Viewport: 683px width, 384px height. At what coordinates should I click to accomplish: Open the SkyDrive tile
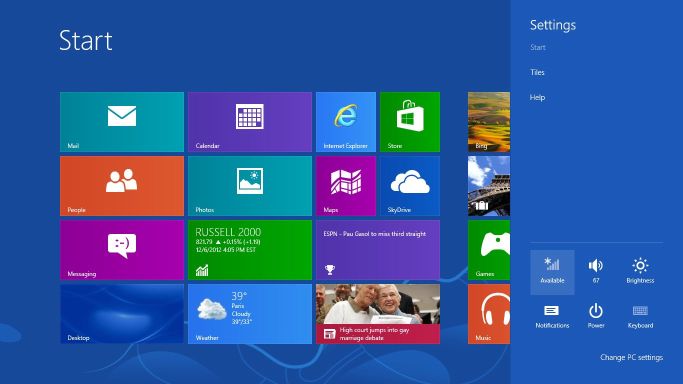(x=410, y=186)
